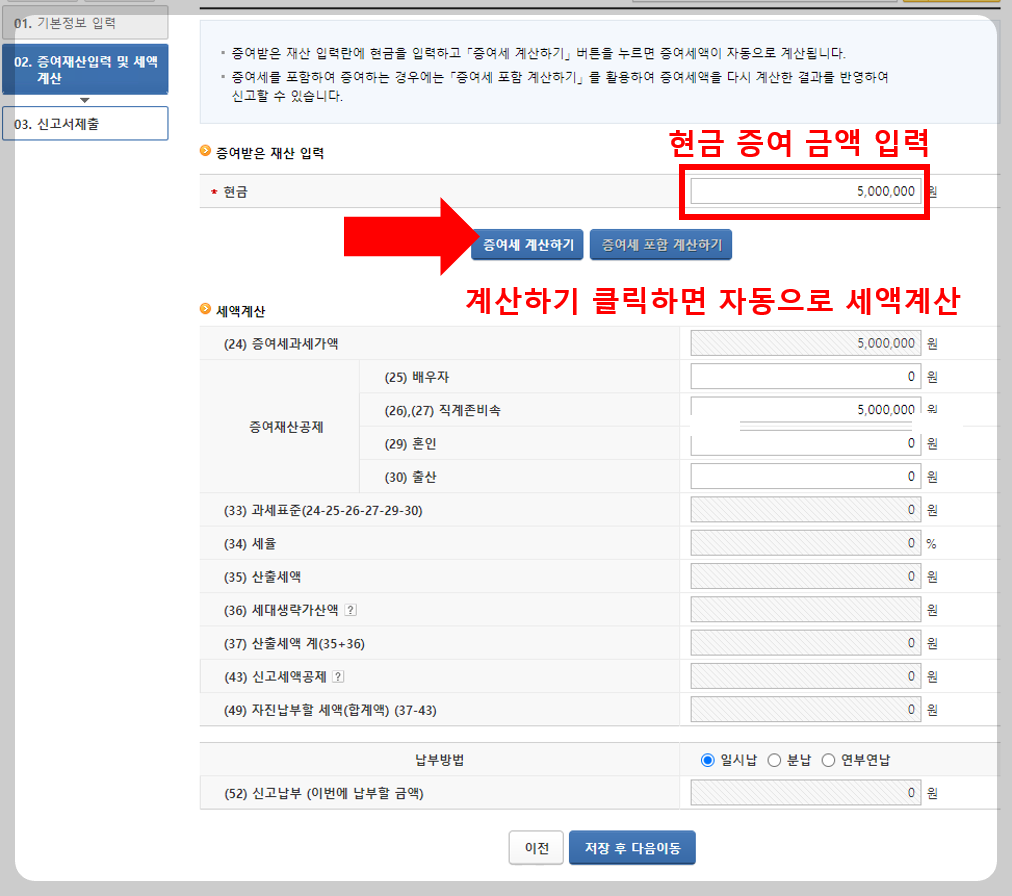This screenshot has width=1012, height=896.
Task: Click the help icon beside 세대생략가산액
Action: click(x=350, y=611)
